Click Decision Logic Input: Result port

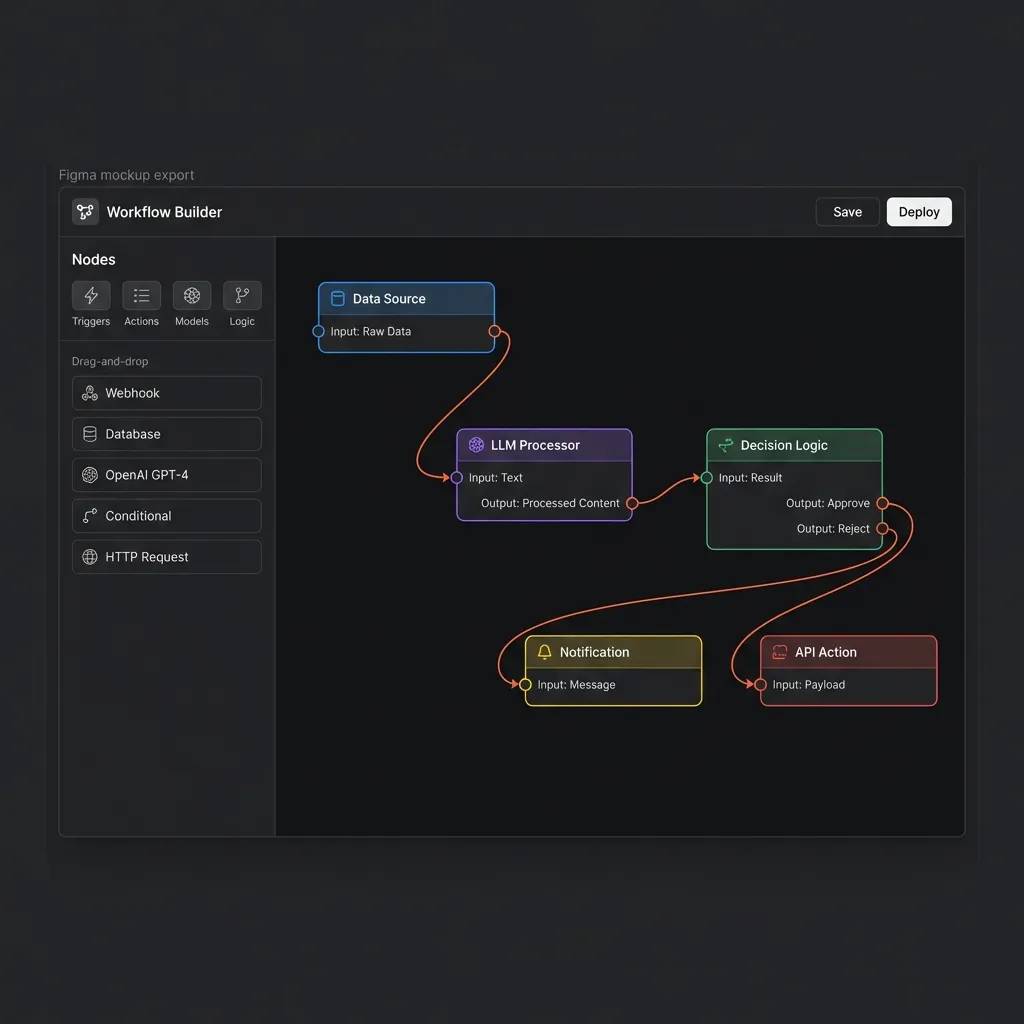tap(706, 478)
